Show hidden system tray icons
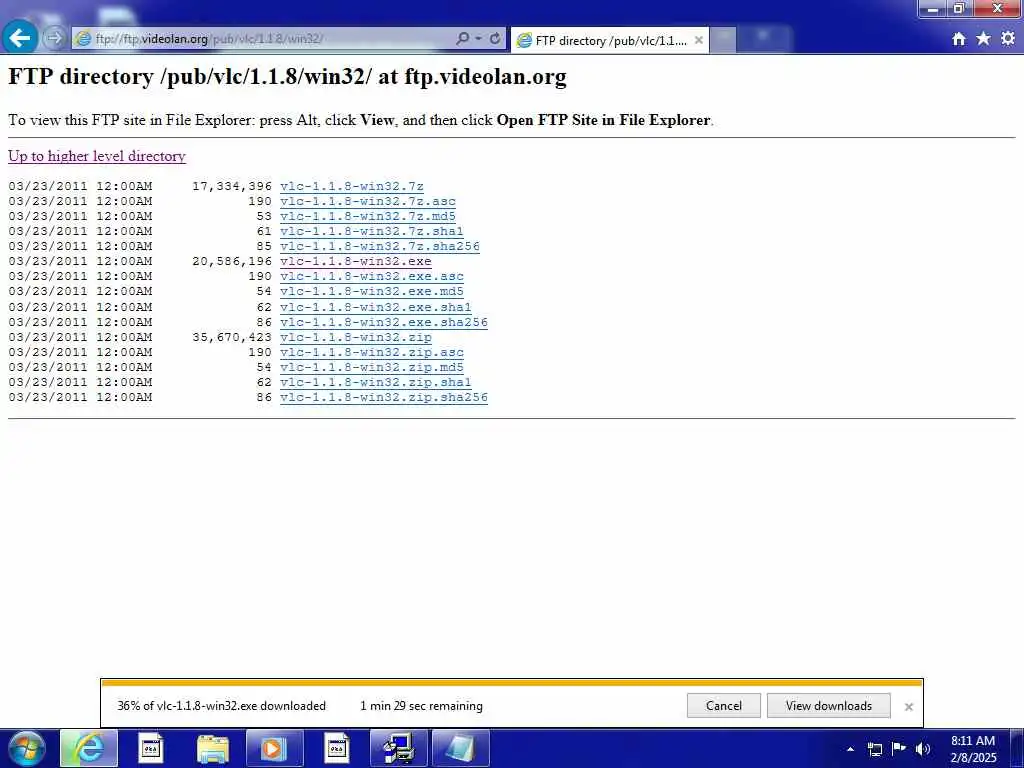 850,749
